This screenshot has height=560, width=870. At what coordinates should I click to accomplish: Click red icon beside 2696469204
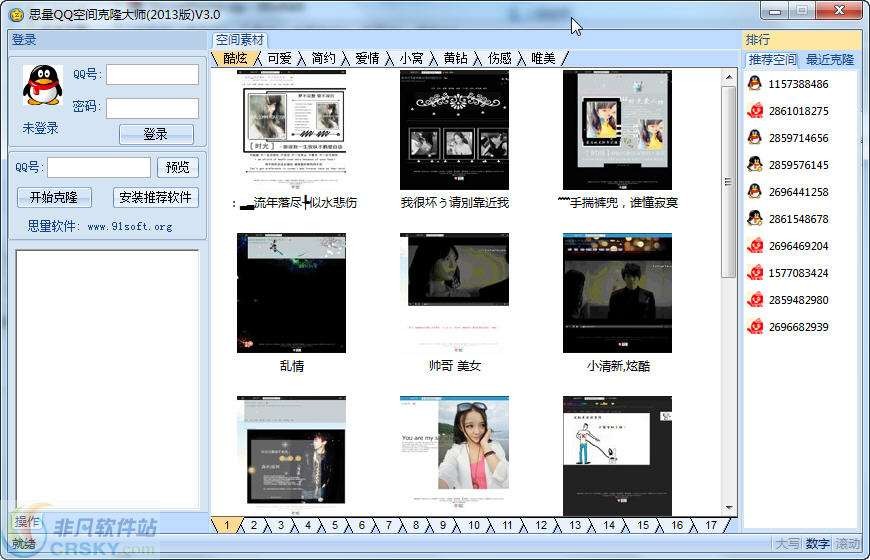point(755,245)
